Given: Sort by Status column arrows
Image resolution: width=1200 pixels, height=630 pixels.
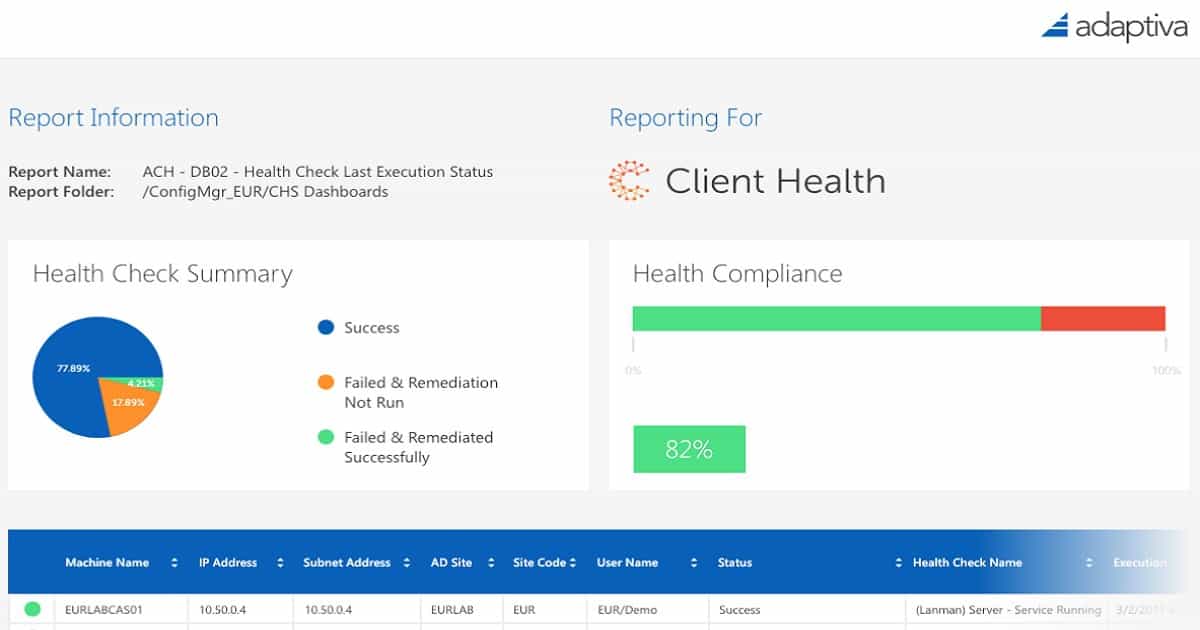Looking at the screenshot, I should tap(898, 563).
